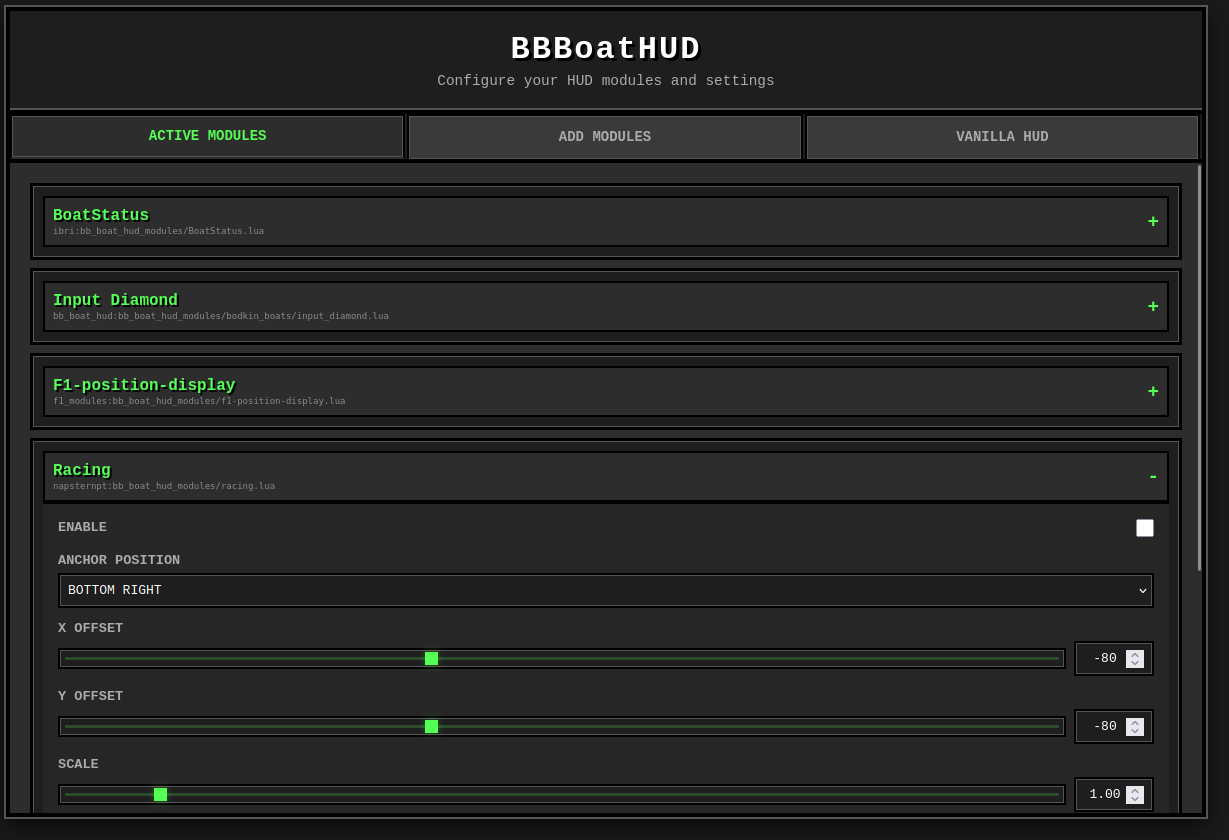This screenshot has width=1229, height=840.
Task: Expand F1-position-display module plus icon
Action: click(1153, 392)
